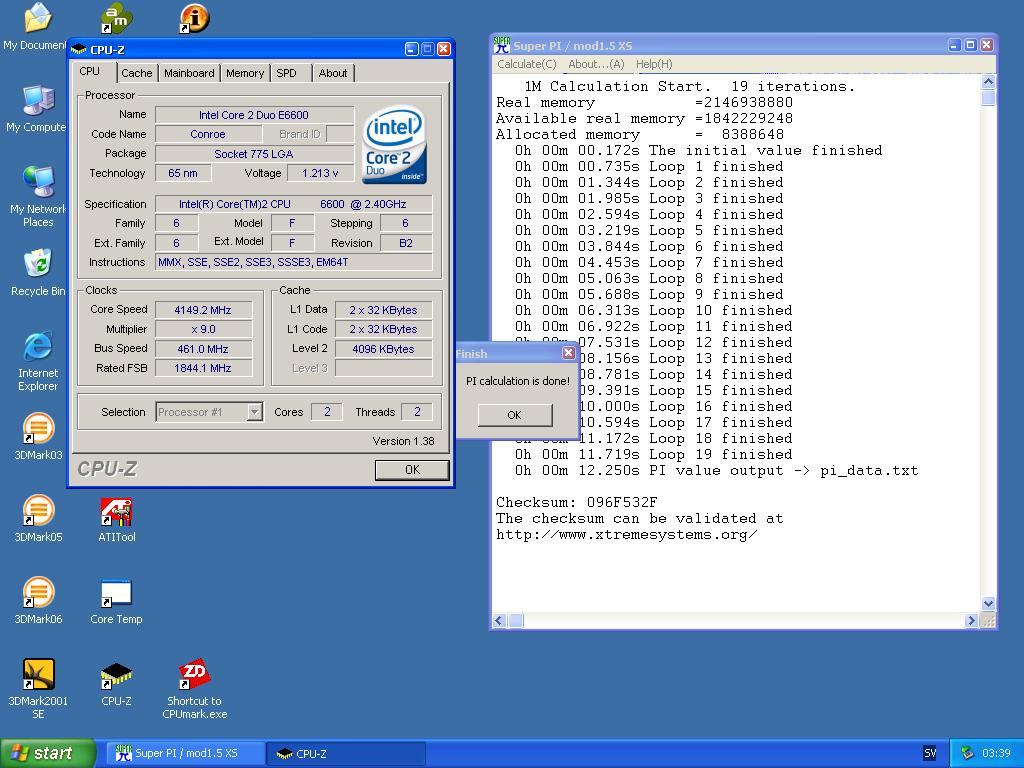Click the 'PI value output -> pi_data.txt' line
Screen dimensions: 1024x768
[x=716, y=470]
